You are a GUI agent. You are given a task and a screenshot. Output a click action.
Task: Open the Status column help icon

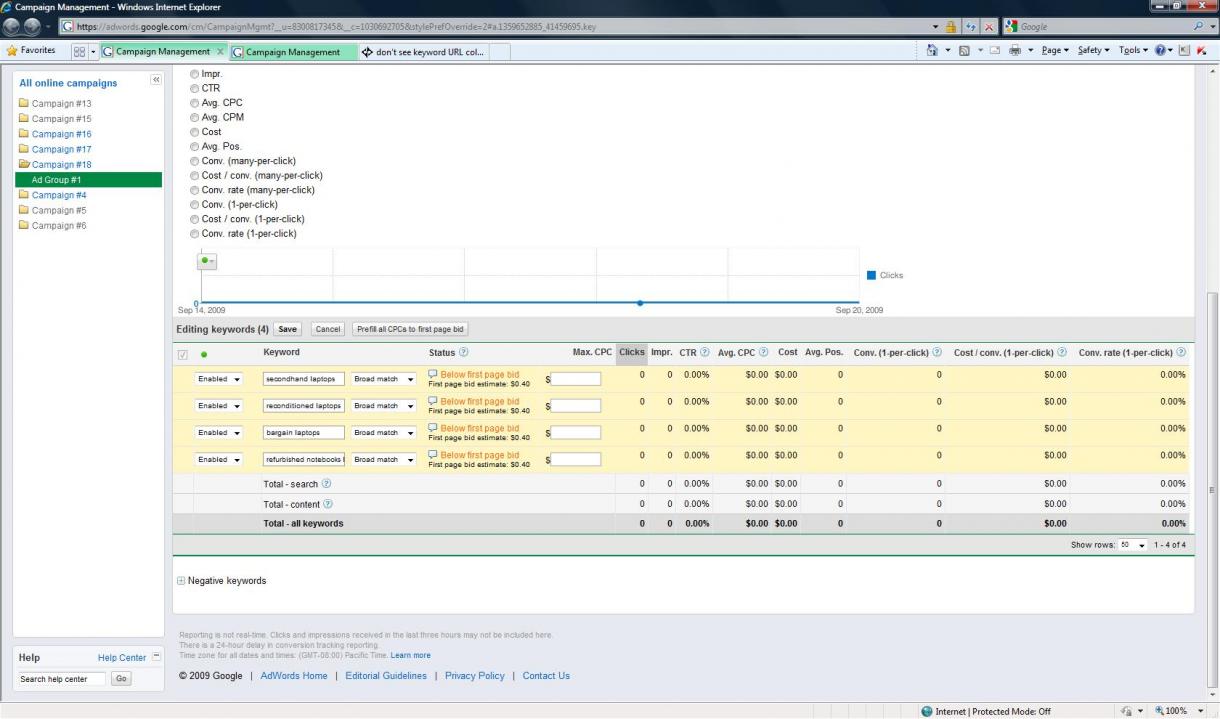click(x=463, y=352)
